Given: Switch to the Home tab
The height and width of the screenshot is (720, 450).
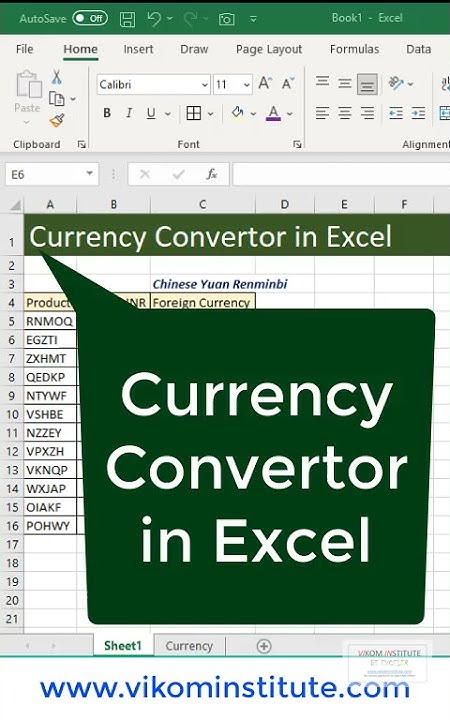Looking at the screenshot, I should [80, 49].
